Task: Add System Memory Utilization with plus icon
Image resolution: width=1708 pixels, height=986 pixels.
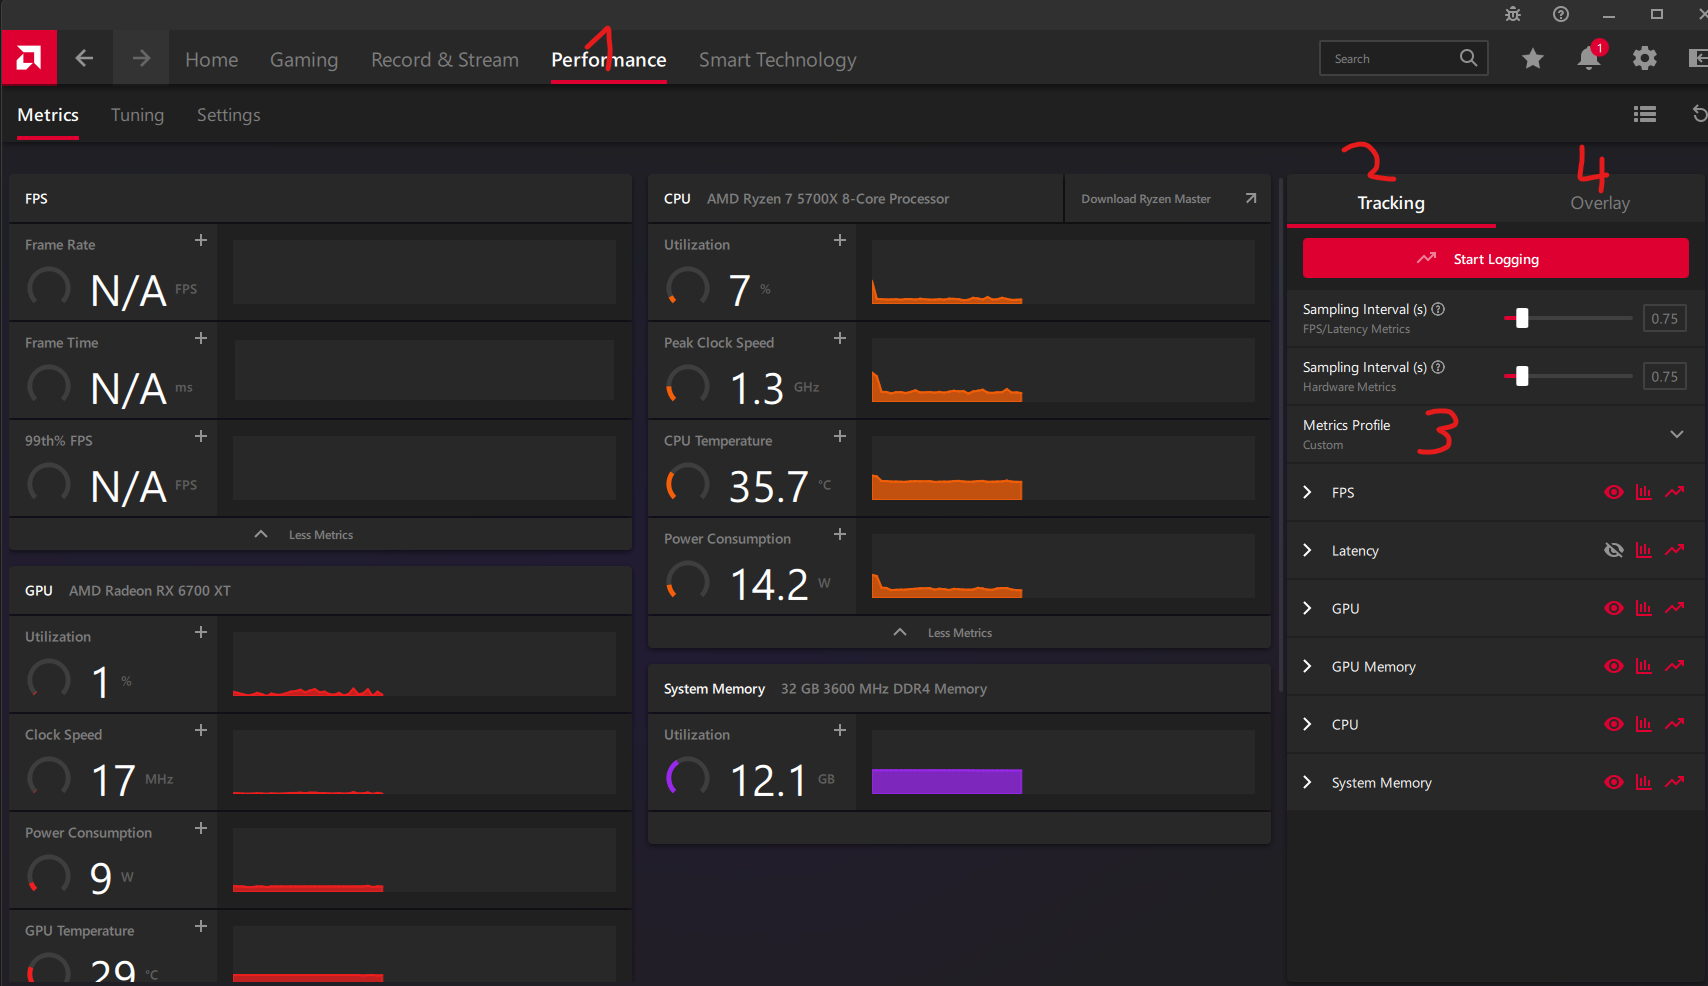Action: click(840, 730)
